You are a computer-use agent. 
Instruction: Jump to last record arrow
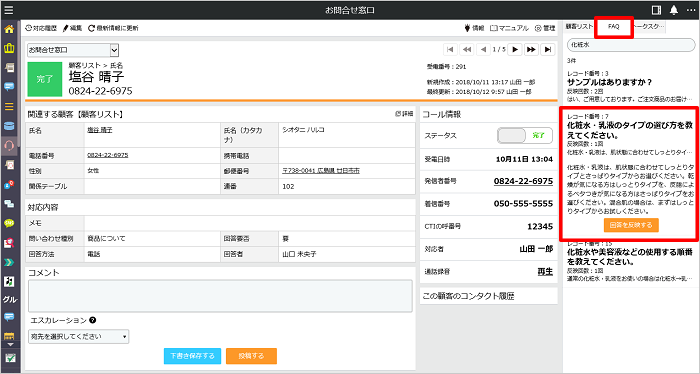tap(548, 50)
